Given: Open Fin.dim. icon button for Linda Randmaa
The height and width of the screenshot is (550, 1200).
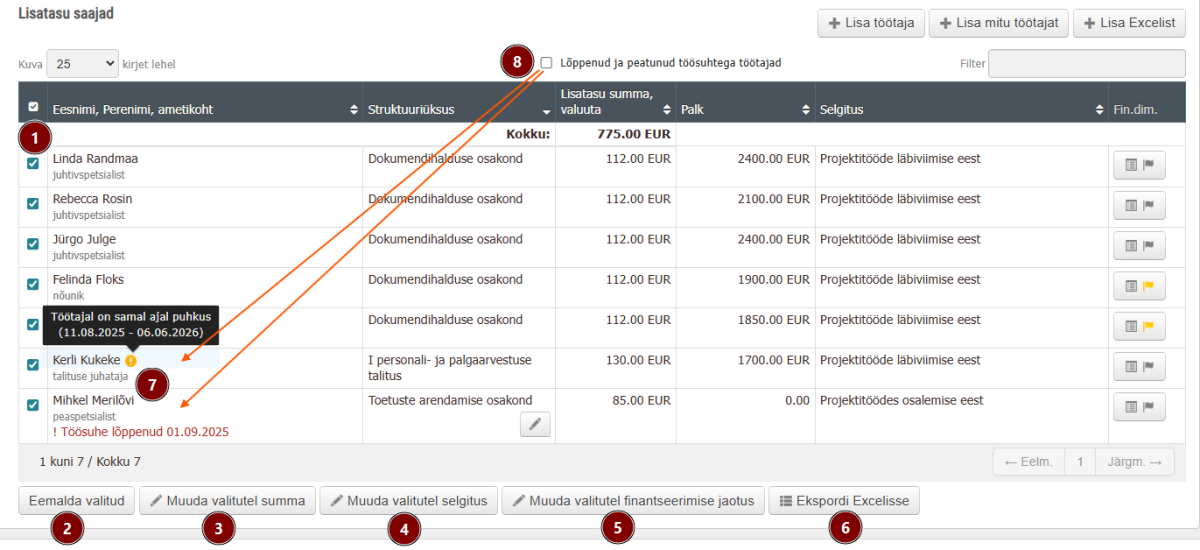Looking at the screenshot, I should point(1139,165).
